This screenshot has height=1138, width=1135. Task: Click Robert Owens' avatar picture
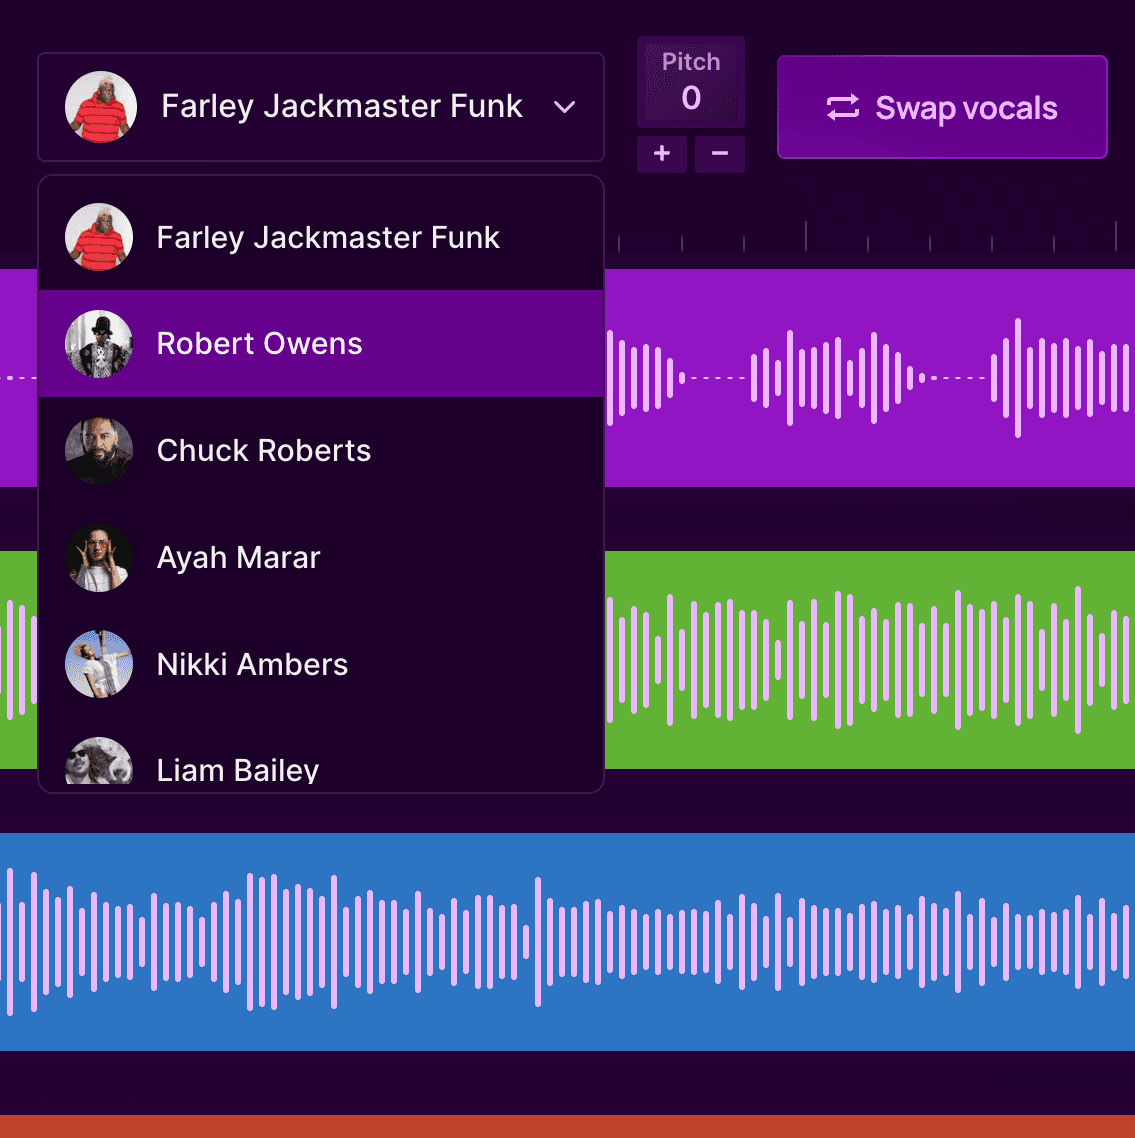point(99,344)
